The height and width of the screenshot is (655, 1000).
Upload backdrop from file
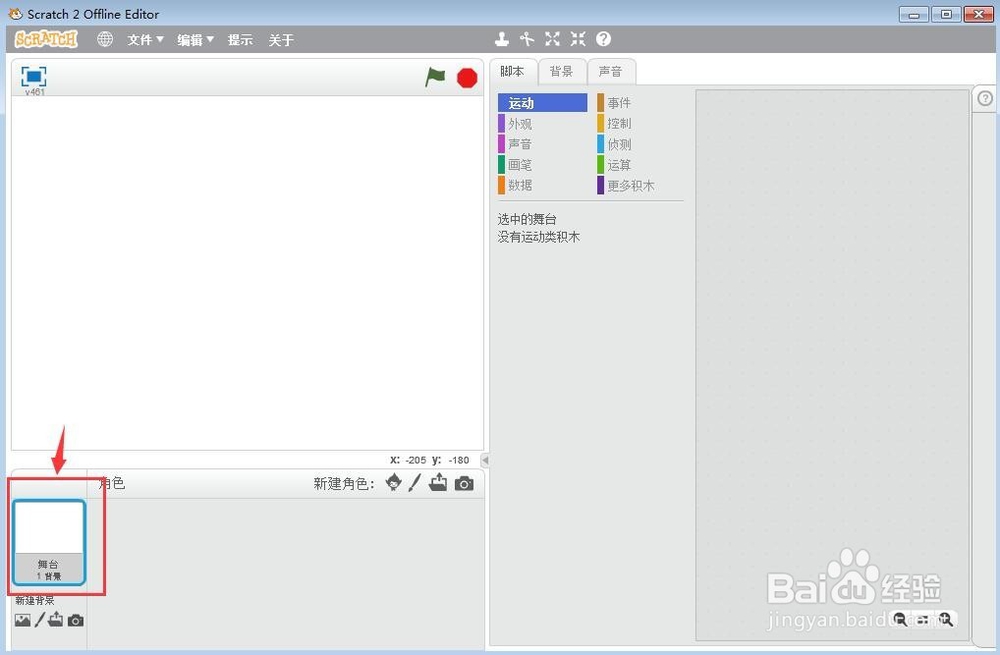pyautogui.click(x=55, y=619)
